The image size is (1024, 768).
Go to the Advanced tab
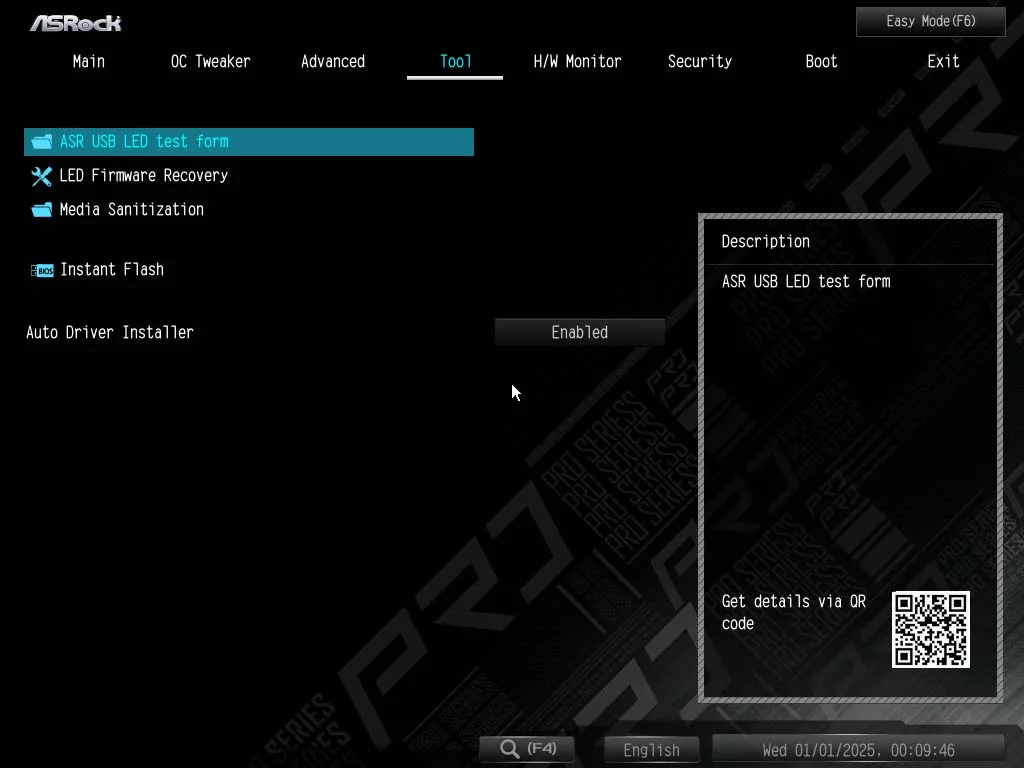click(x=332, y=61)
